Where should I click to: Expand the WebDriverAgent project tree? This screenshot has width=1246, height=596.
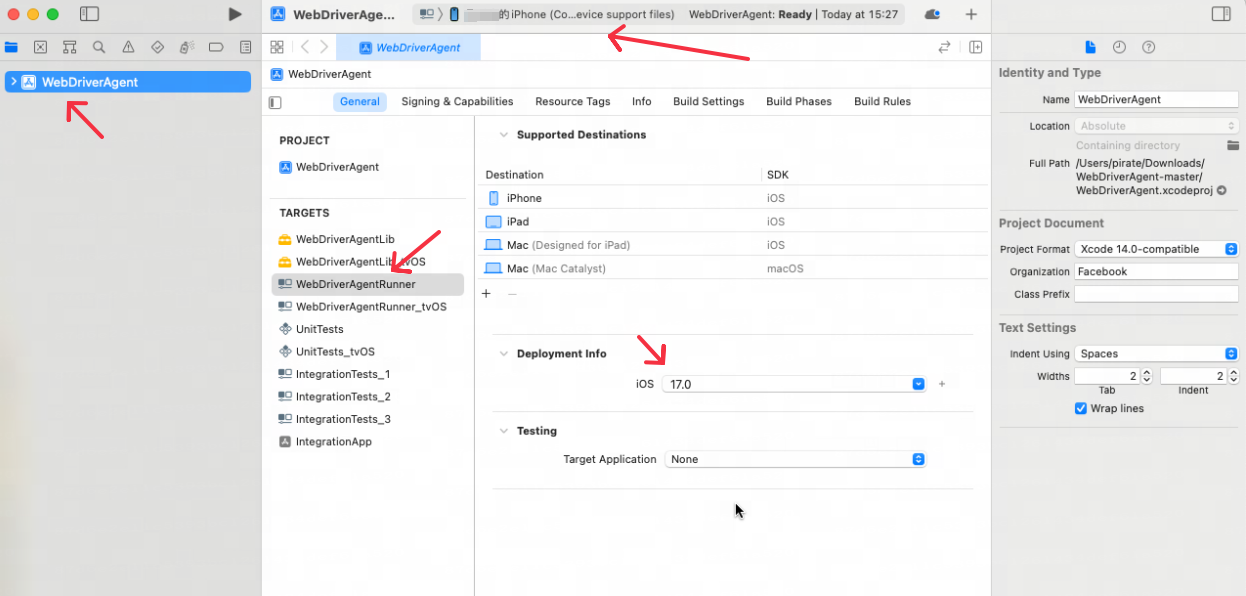pos(13,82)
